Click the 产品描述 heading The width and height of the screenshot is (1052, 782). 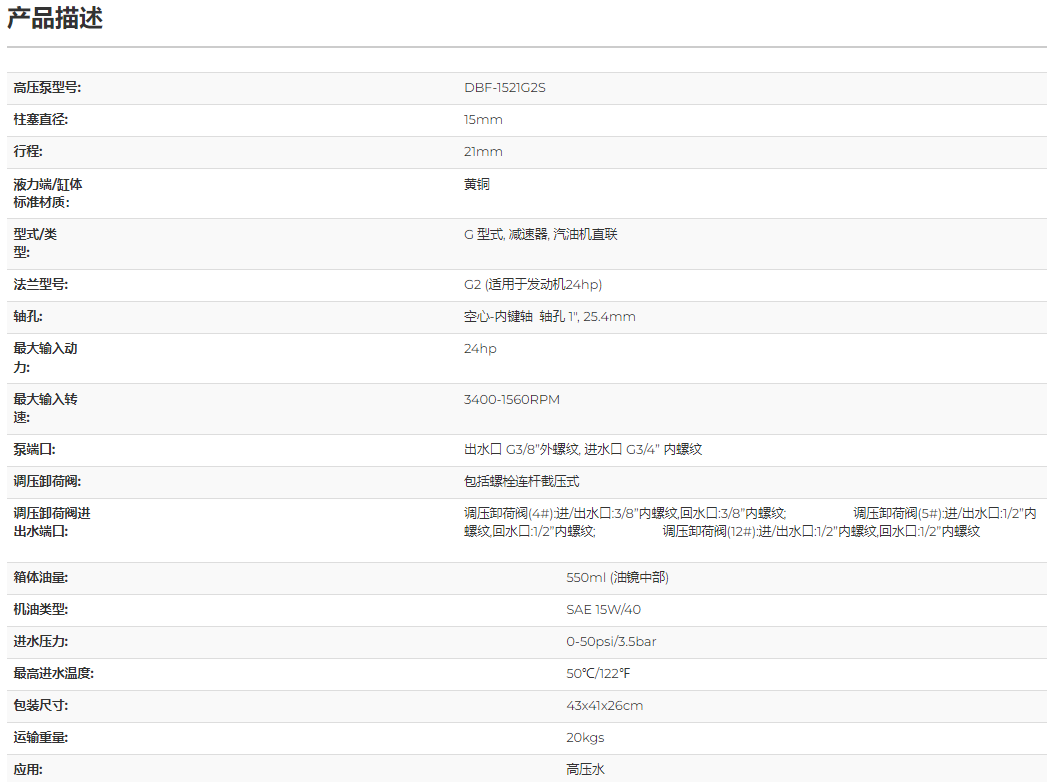click(55, 18)
